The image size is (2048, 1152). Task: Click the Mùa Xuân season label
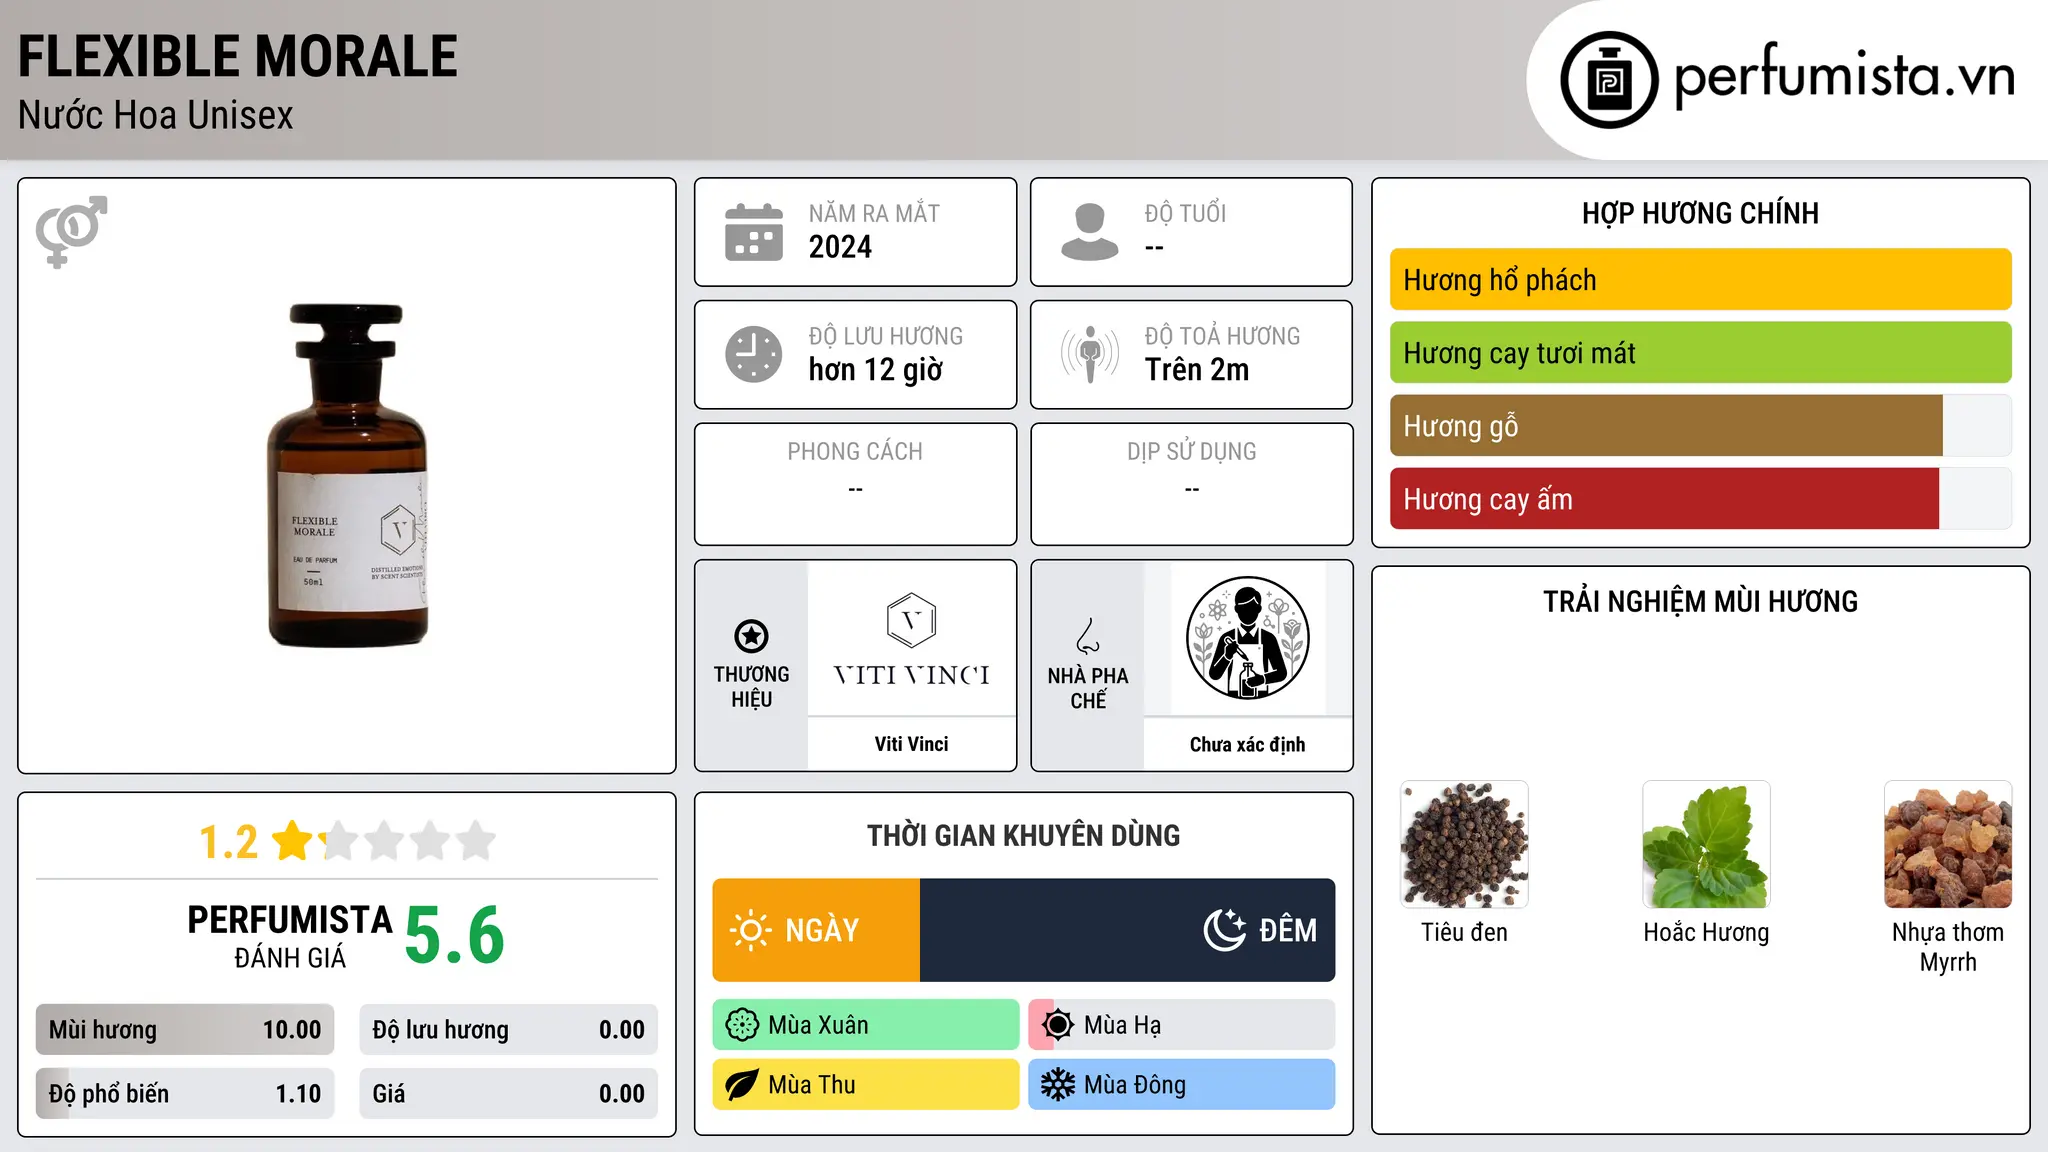[x=818, y=1025]
